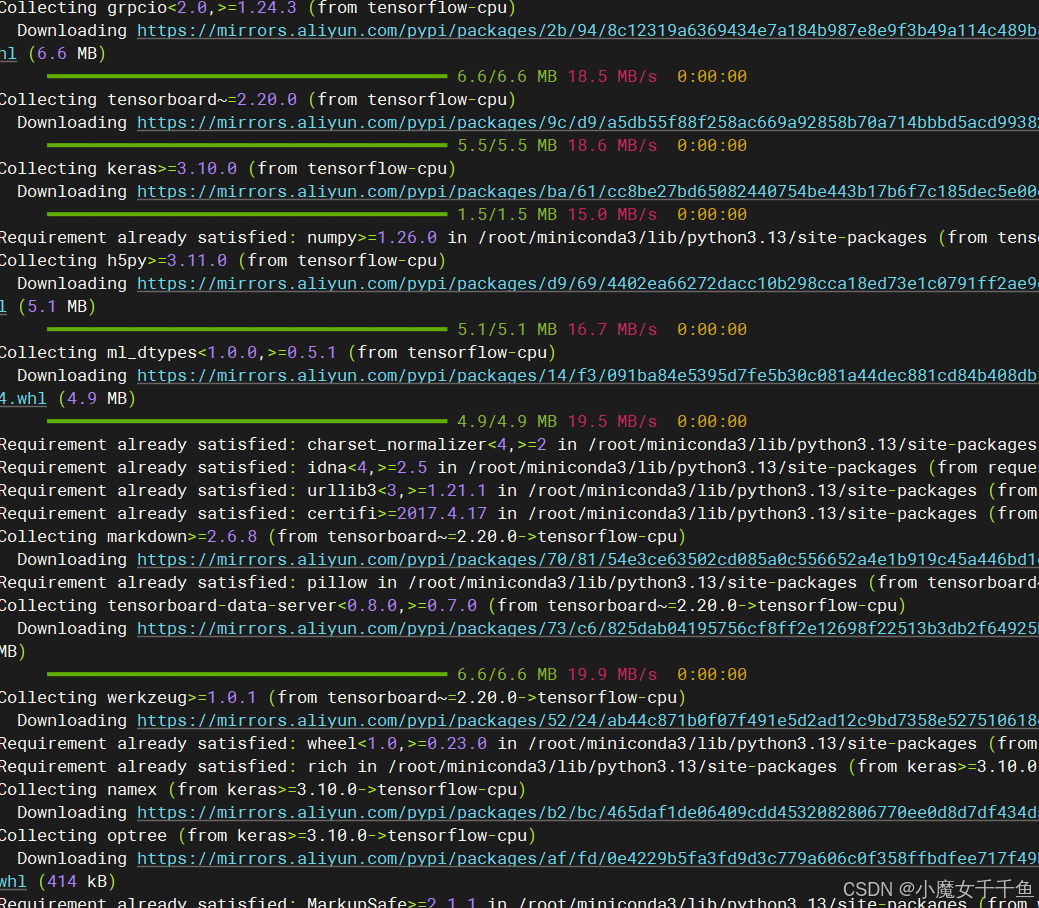Click the '(4.9 MB)' size text

coord(97,398)
